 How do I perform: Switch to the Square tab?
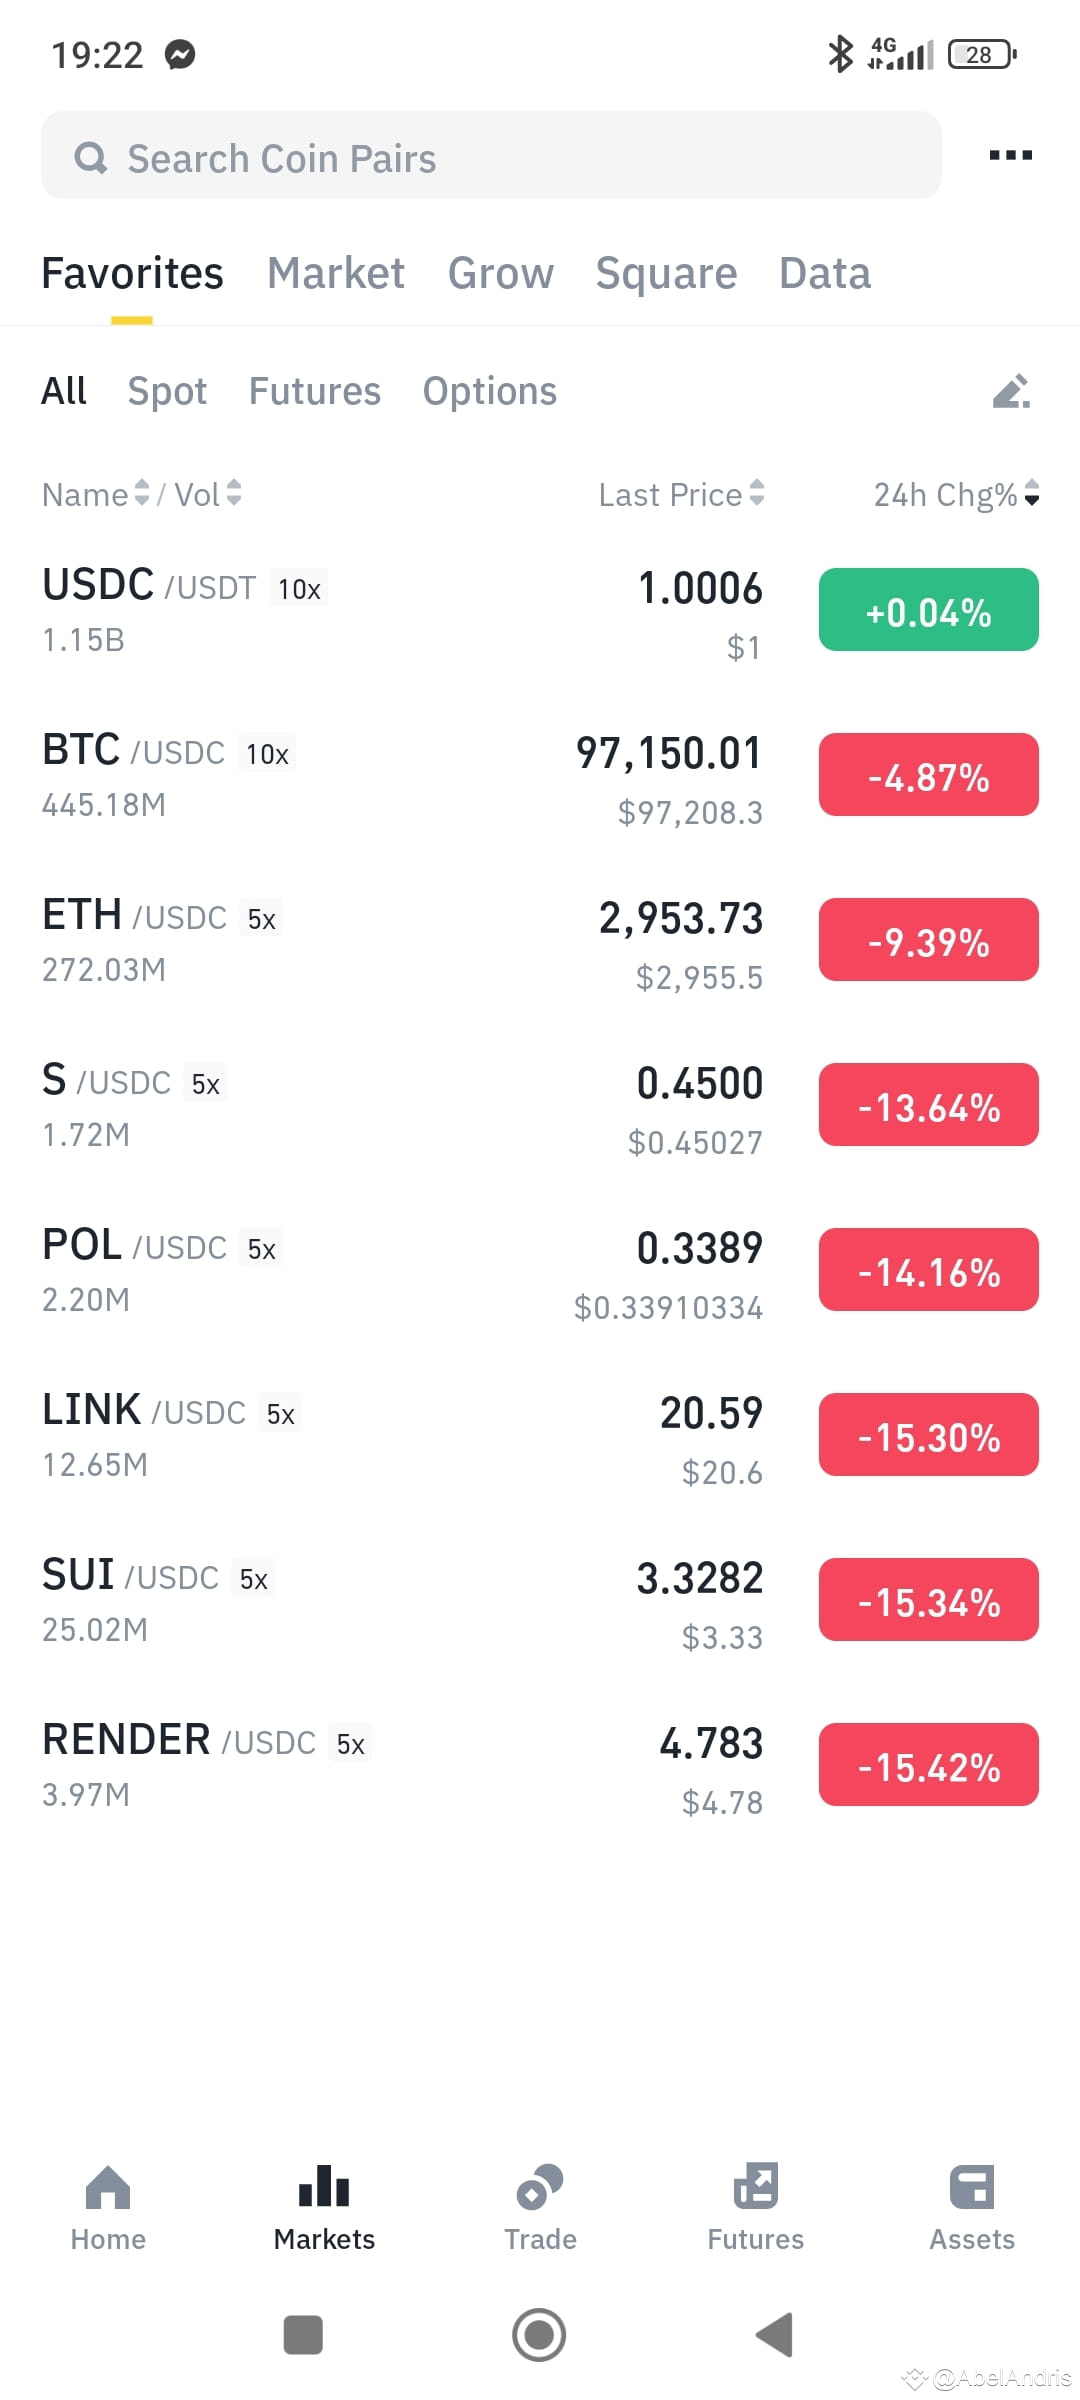click(x=666, y=273)
